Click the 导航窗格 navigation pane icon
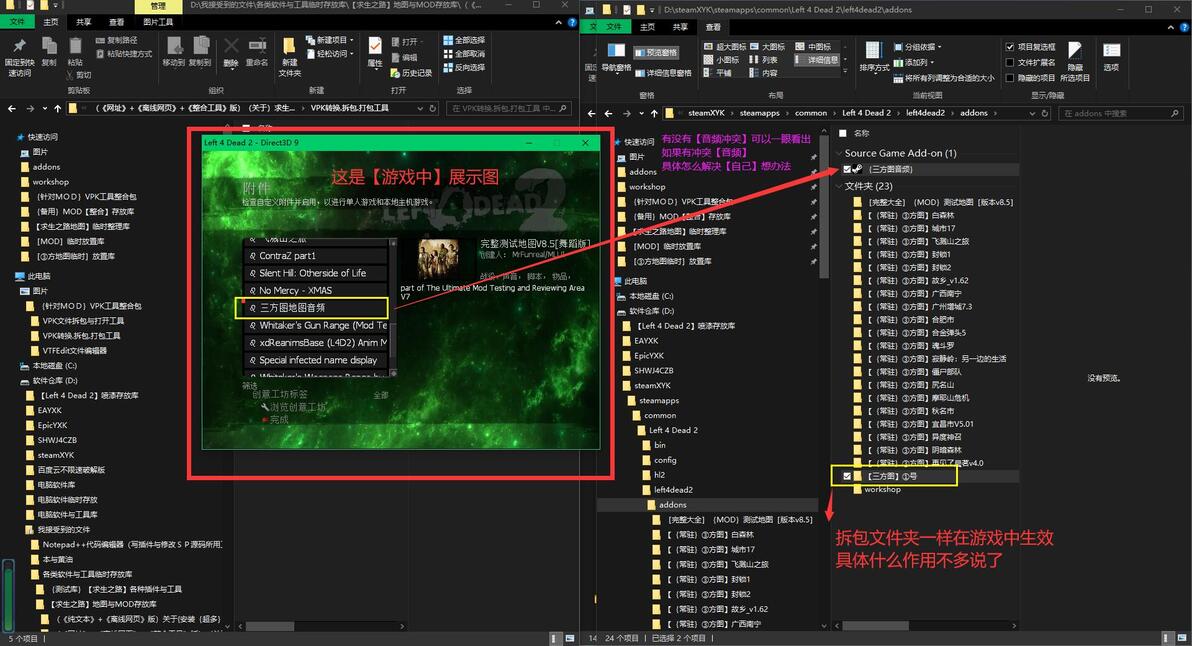This screenshot has width=1192, height=646. (616, 51)
